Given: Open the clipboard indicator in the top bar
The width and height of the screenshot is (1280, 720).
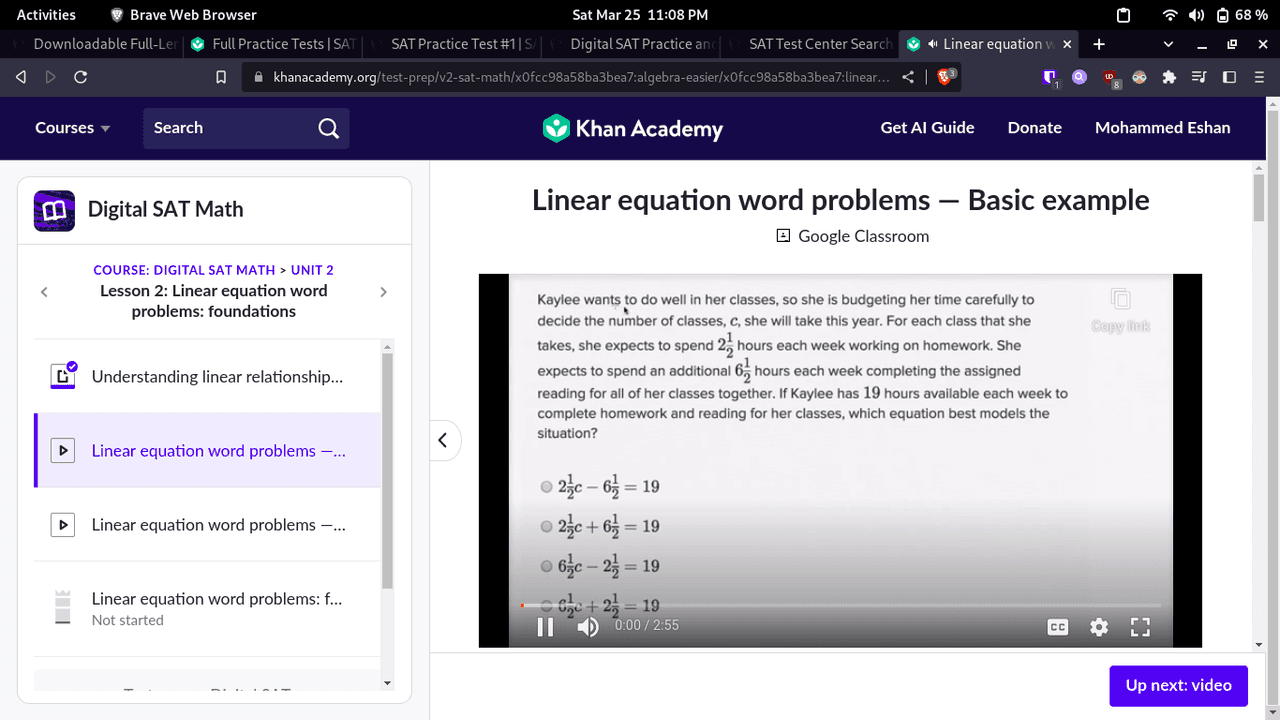Looking at the screenshot, I should [x=1123, y=15].
